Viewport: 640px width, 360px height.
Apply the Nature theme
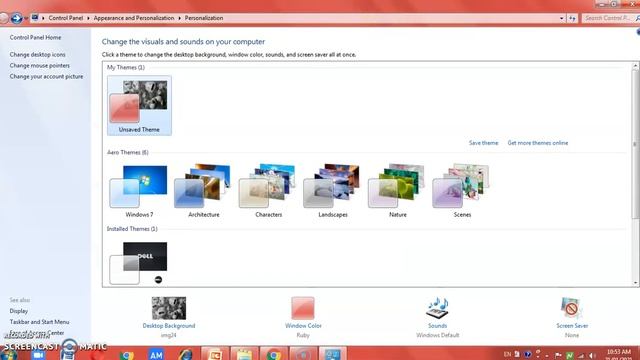[397, 190]
